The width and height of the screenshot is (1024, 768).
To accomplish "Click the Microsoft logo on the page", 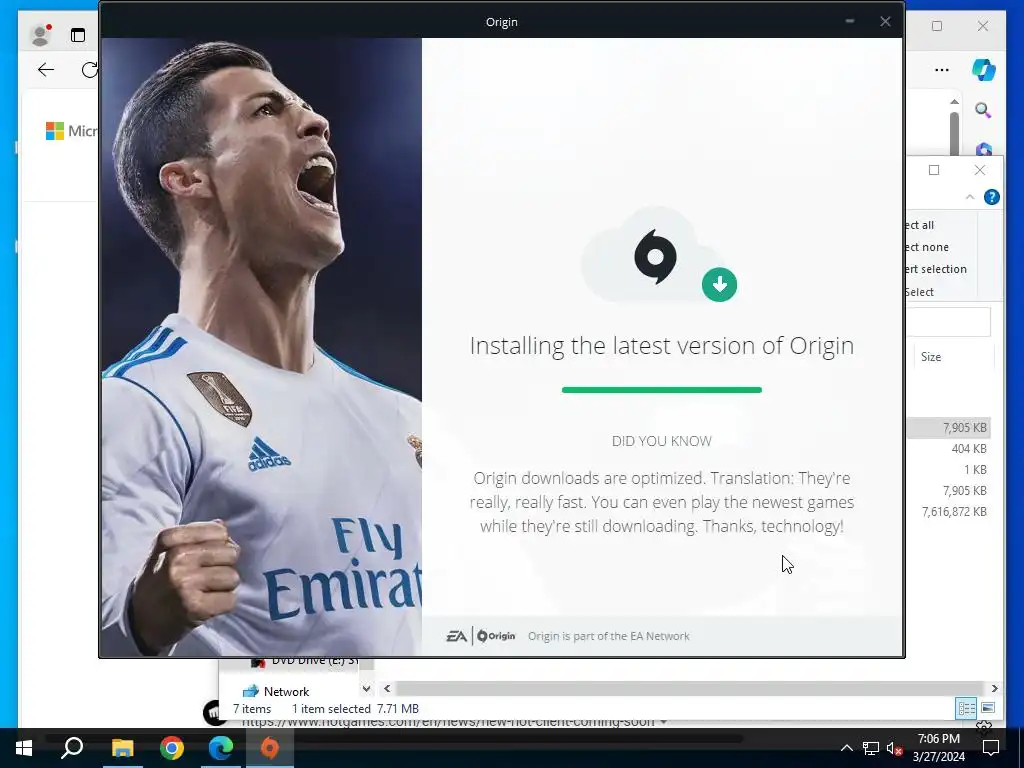I will tap(55, 131).
